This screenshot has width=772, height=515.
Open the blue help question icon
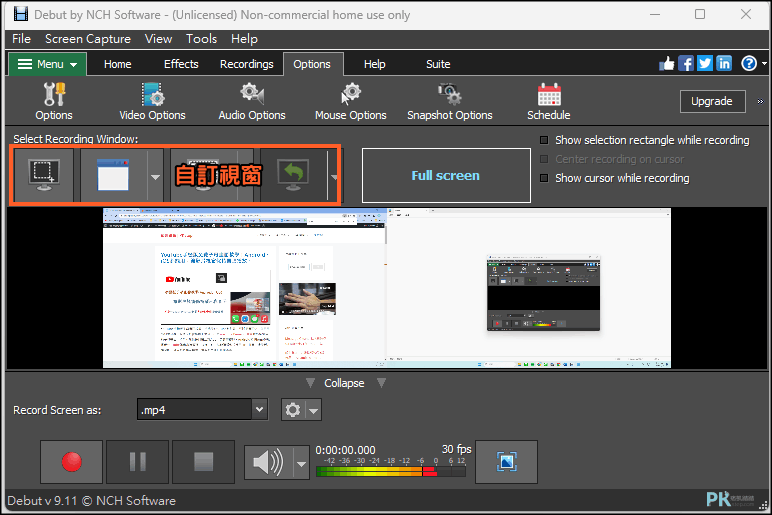coord(749,64)
